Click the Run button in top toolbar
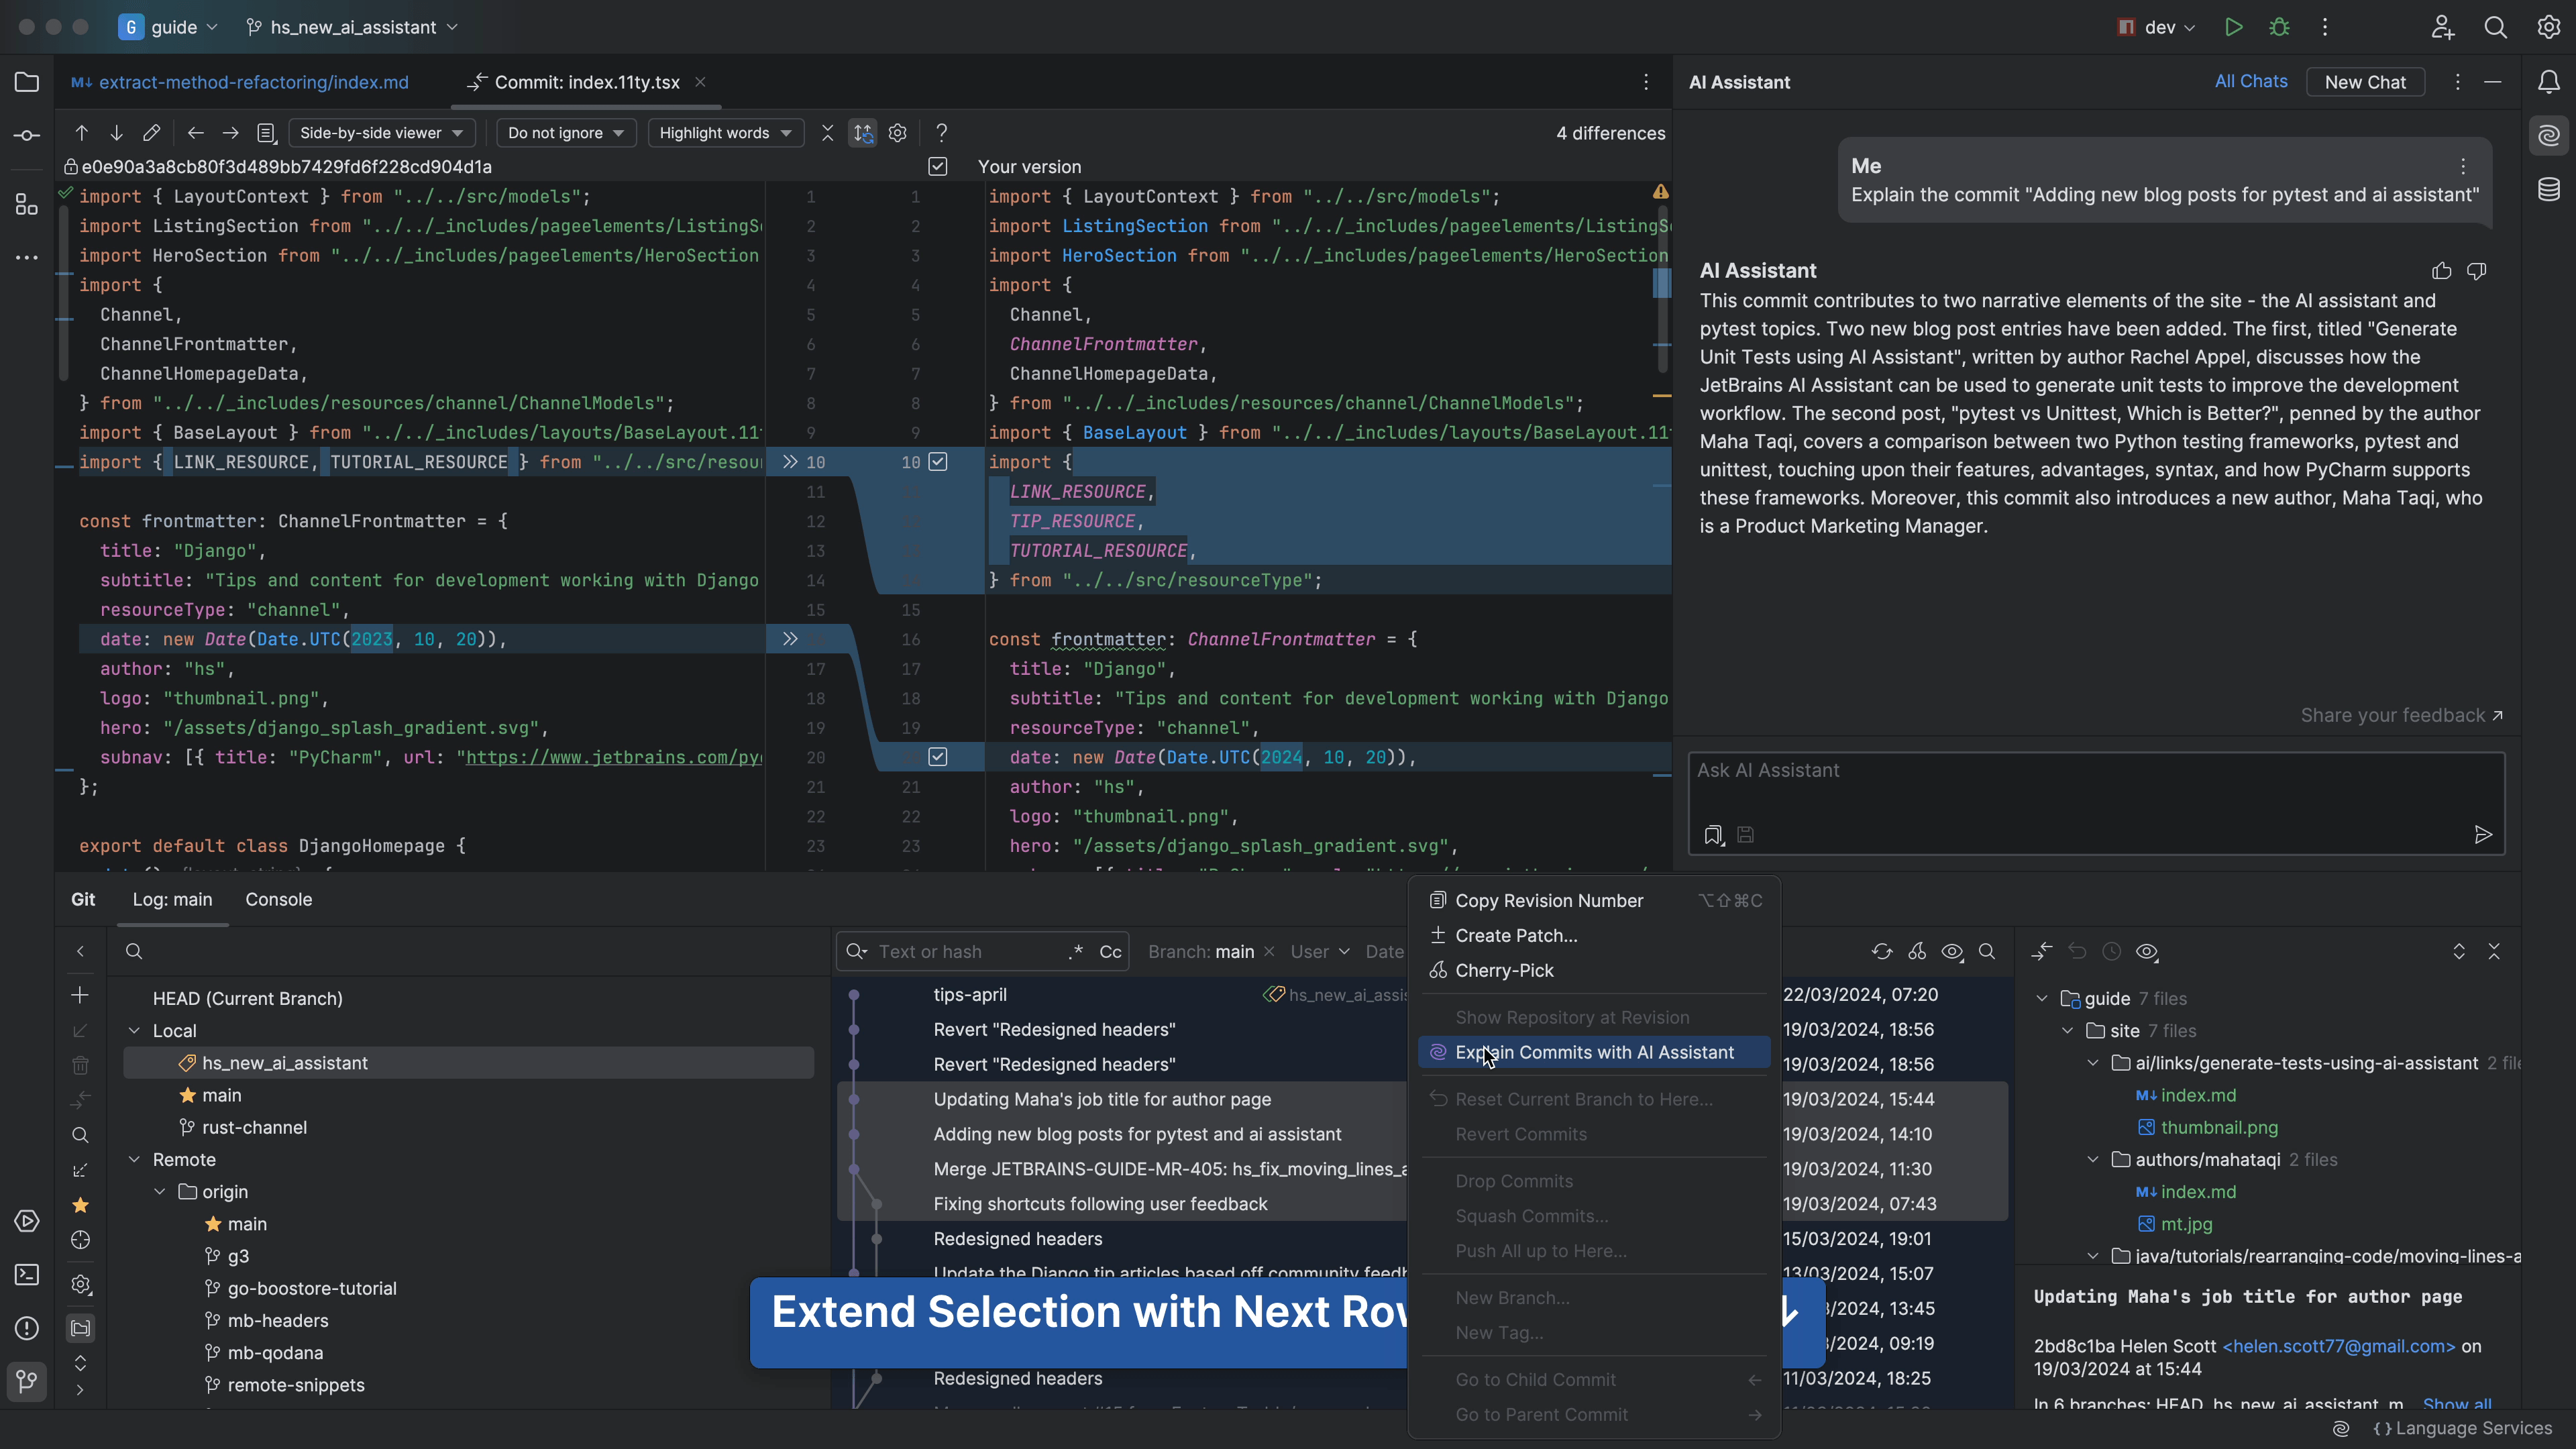 pos(2233,27)
